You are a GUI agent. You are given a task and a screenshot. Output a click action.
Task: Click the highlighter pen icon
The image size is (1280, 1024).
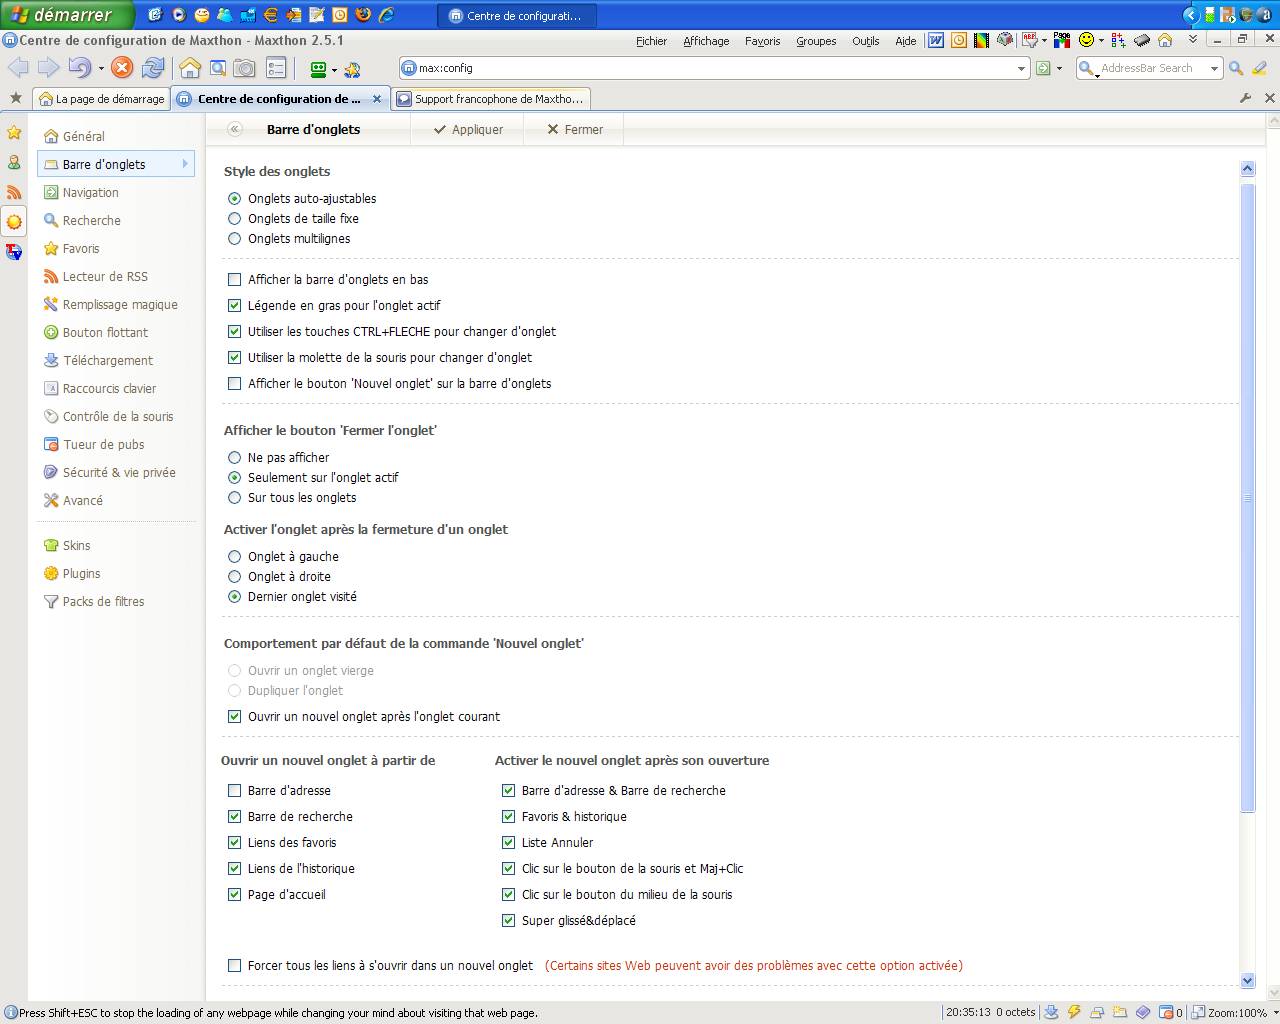coord(1260,68)
